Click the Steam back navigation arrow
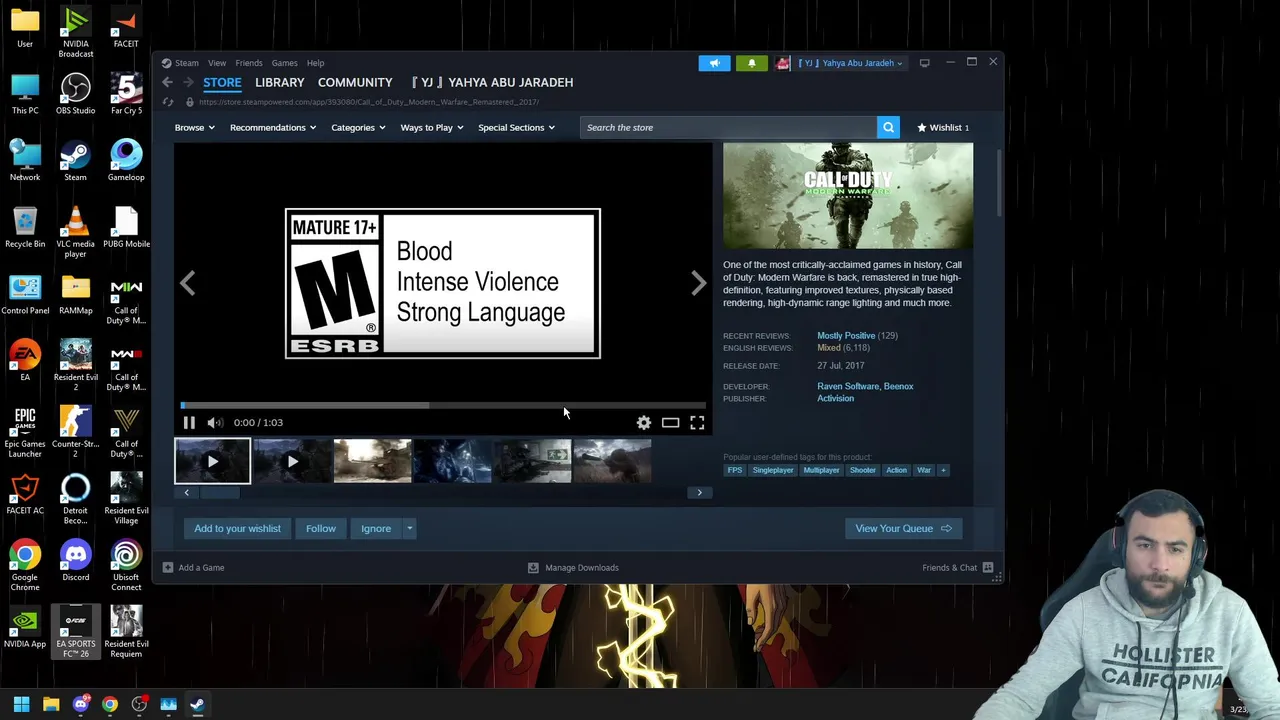 tap(168, 82)
